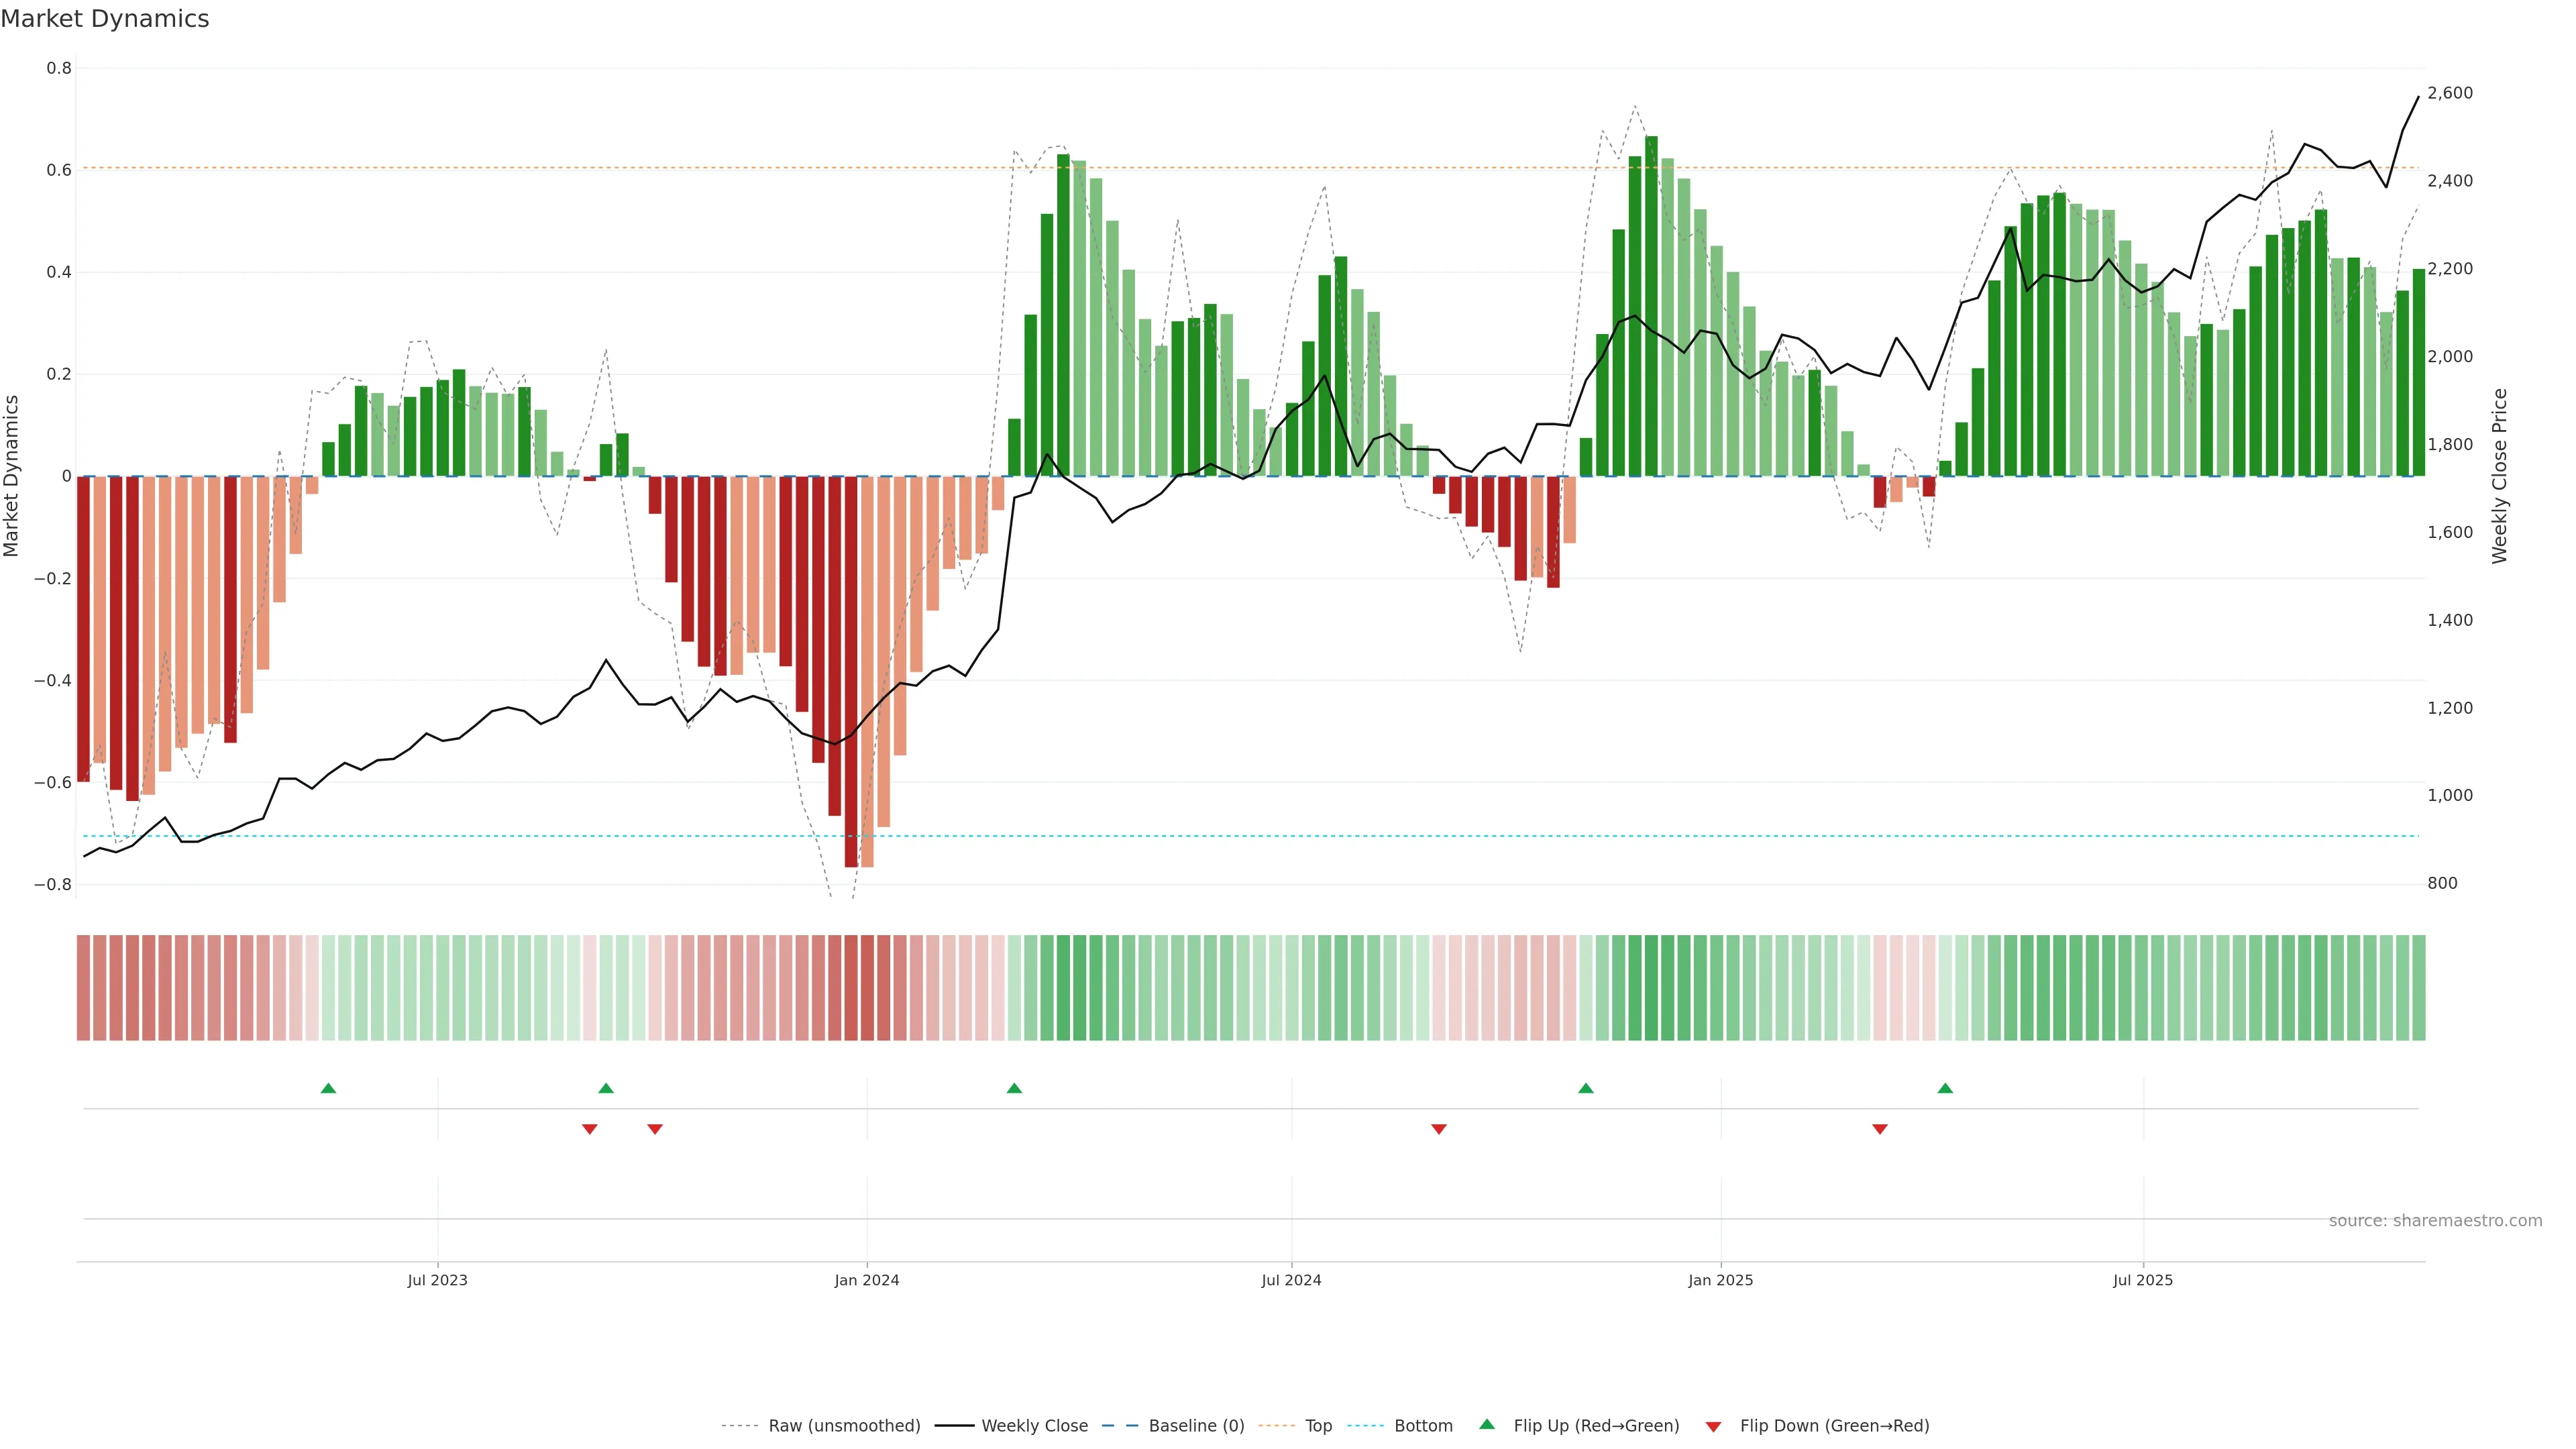2576x1449 pixels.
Task: Click the red flip-down triangle near September 2024
Action: point(1439,1129)
